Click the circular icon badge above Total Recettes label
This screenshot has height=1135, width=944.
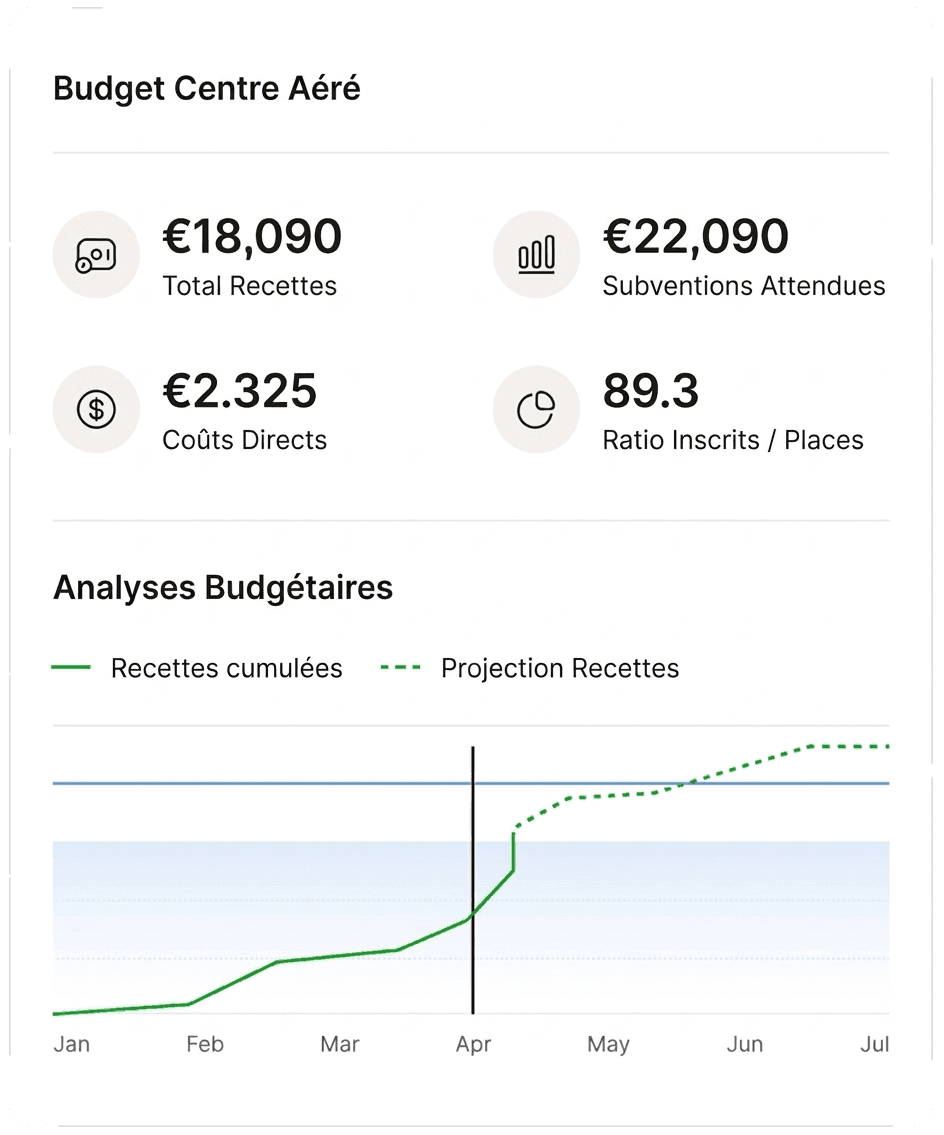[x=96, y=254]
